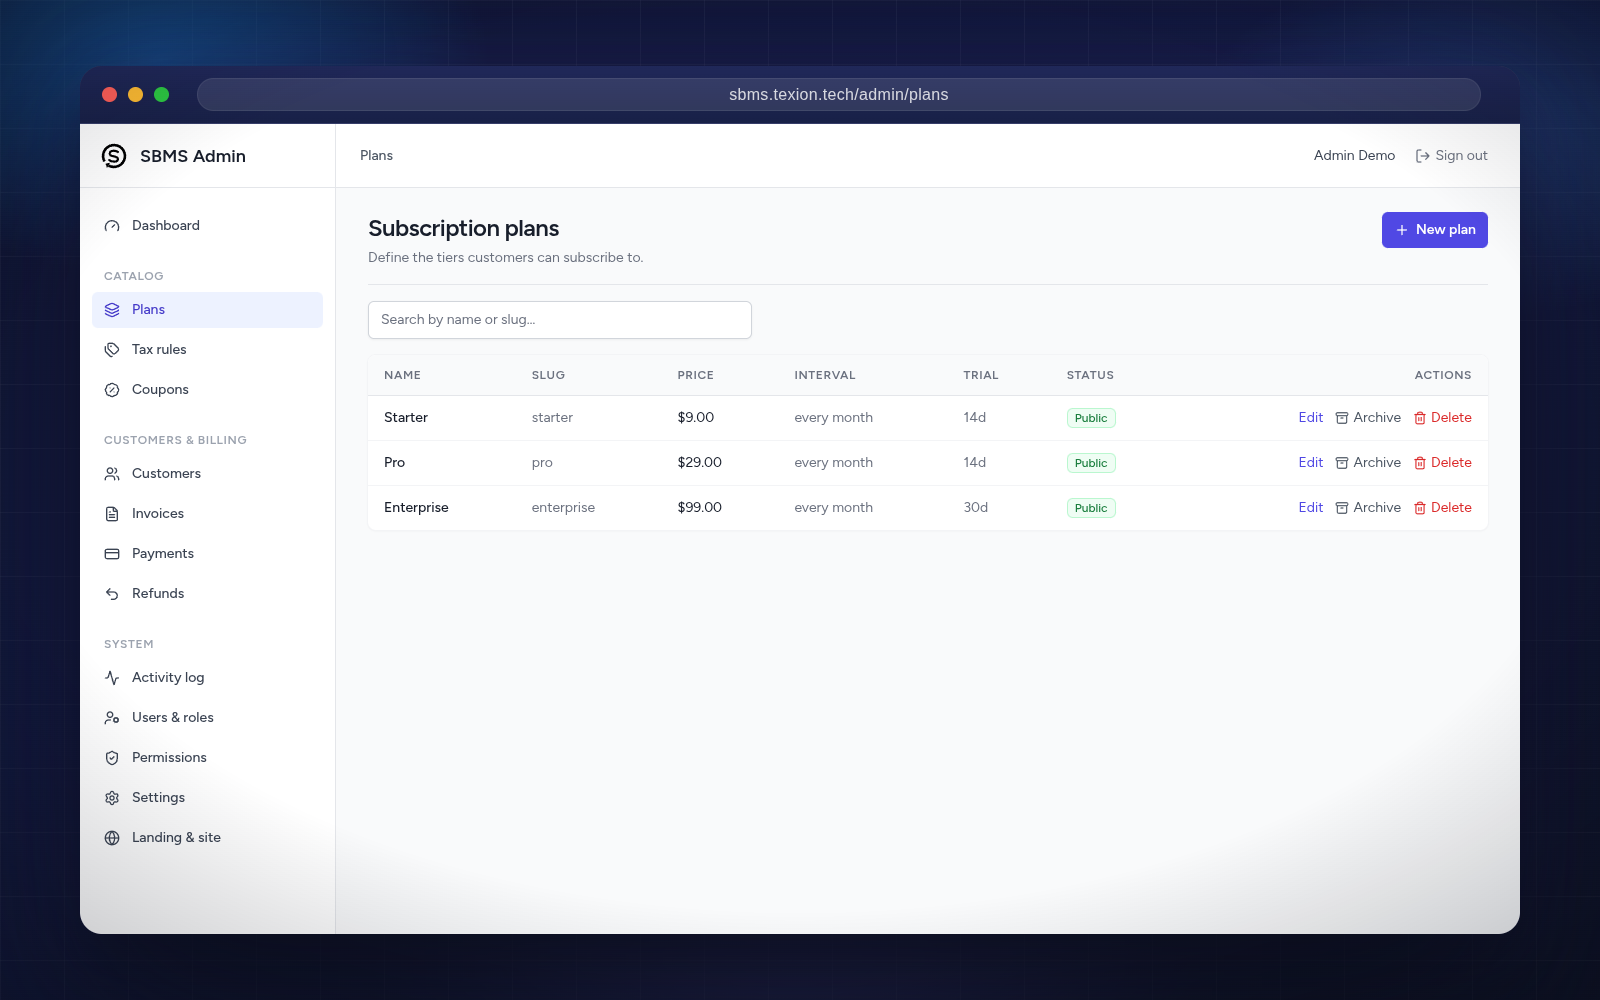Click the Refunds undo arrow icon

click(112, 594)
